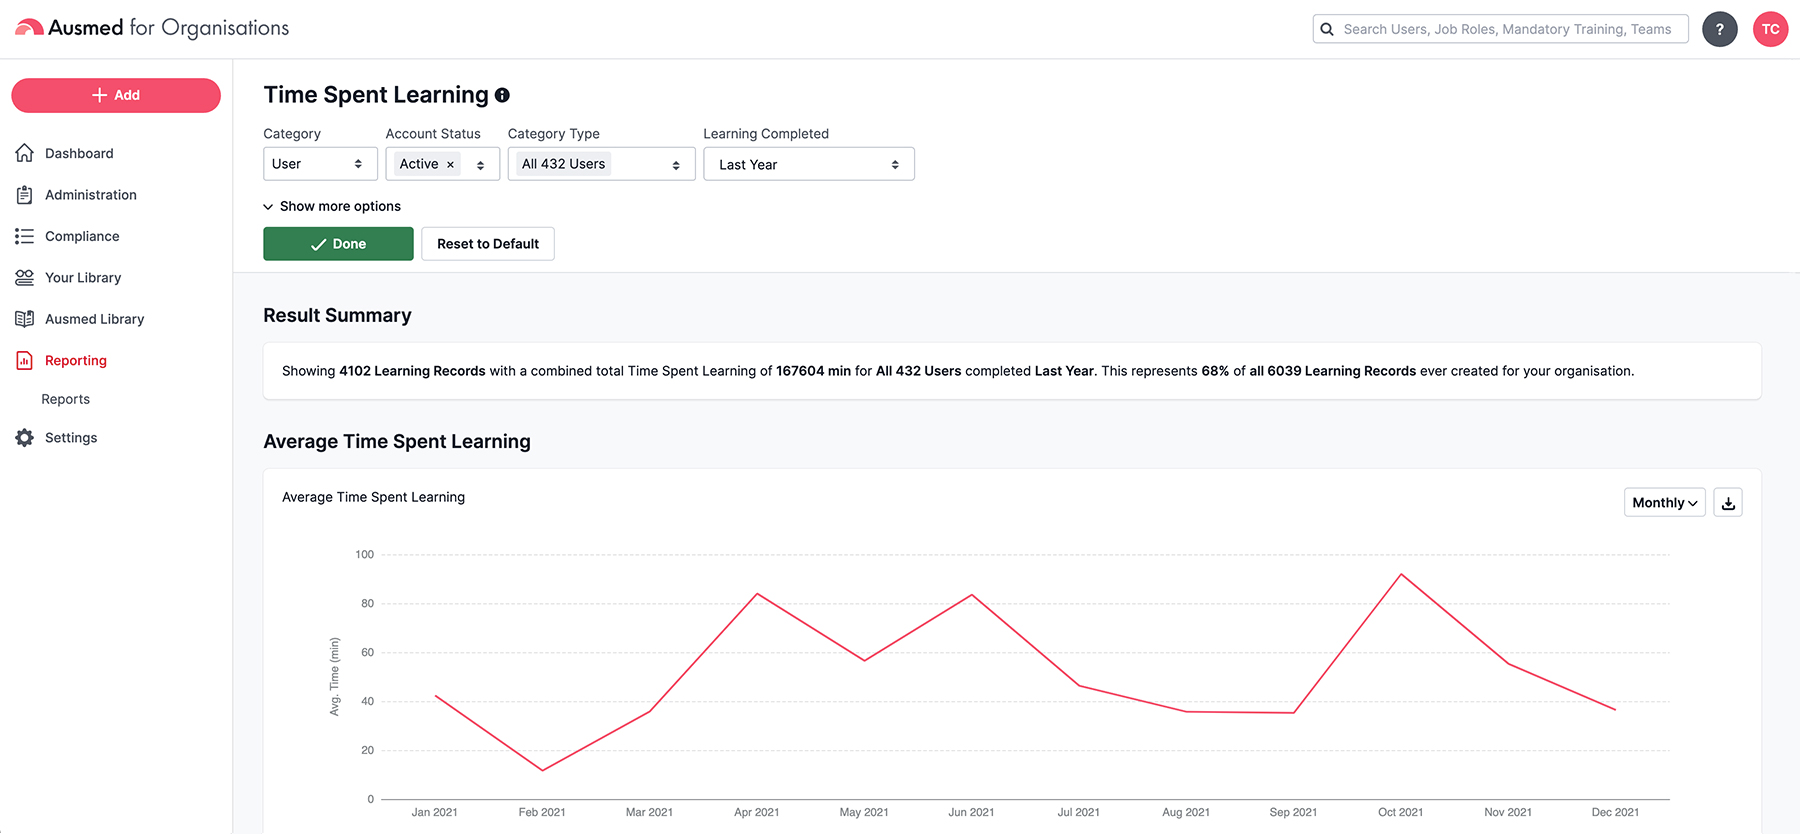
Task: Click the Add button
Action: (116, 95)
